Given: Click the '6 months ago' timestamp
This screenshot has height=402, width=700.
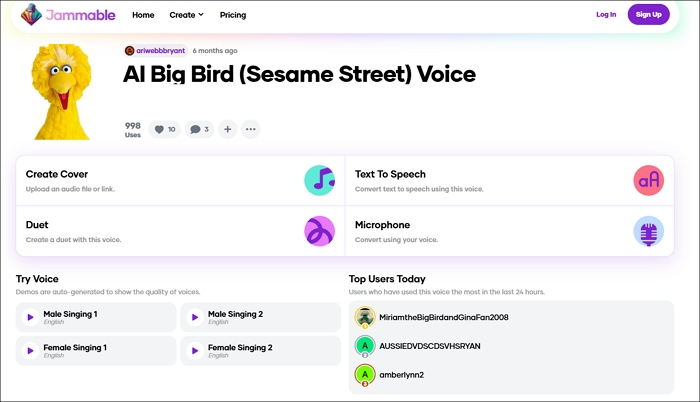Looking at the screenshot, I should (215, 50).
